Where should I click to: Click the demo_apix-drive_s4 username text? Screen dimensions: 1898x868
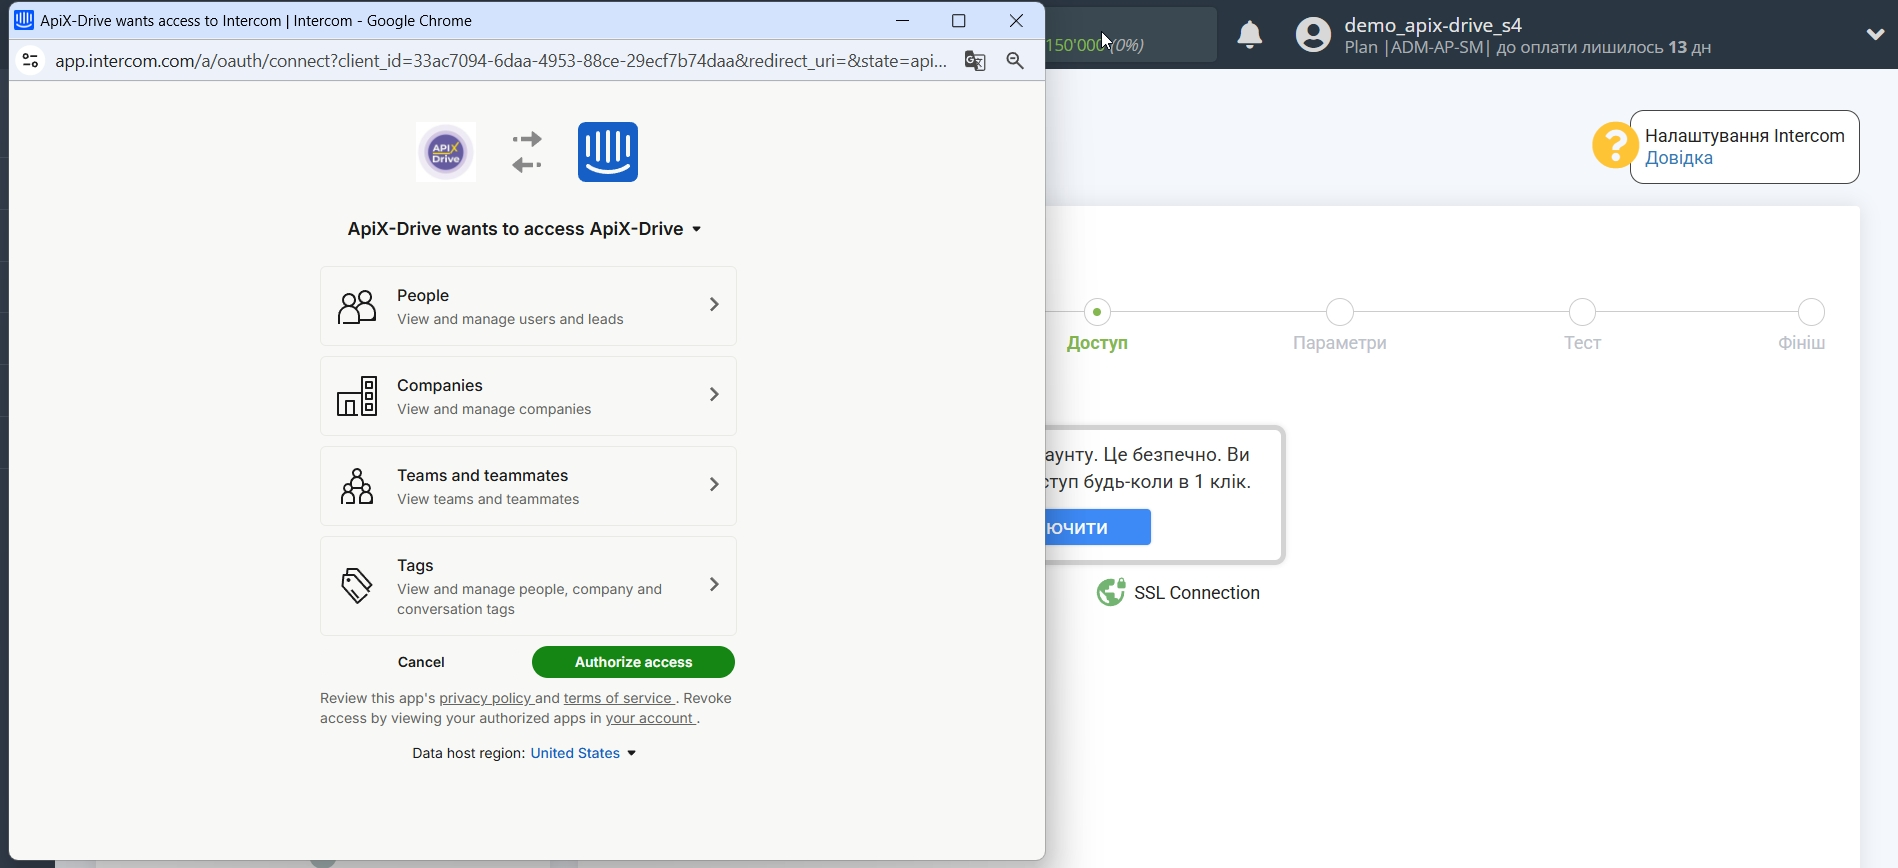1433,25
